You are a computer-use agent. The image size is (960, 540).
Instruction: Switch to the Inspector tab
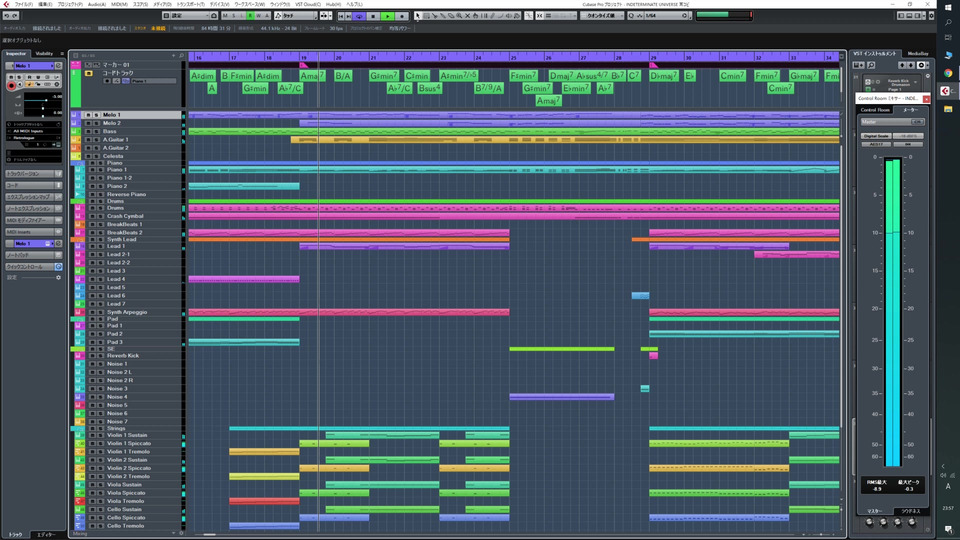click(x=17, y=54)
